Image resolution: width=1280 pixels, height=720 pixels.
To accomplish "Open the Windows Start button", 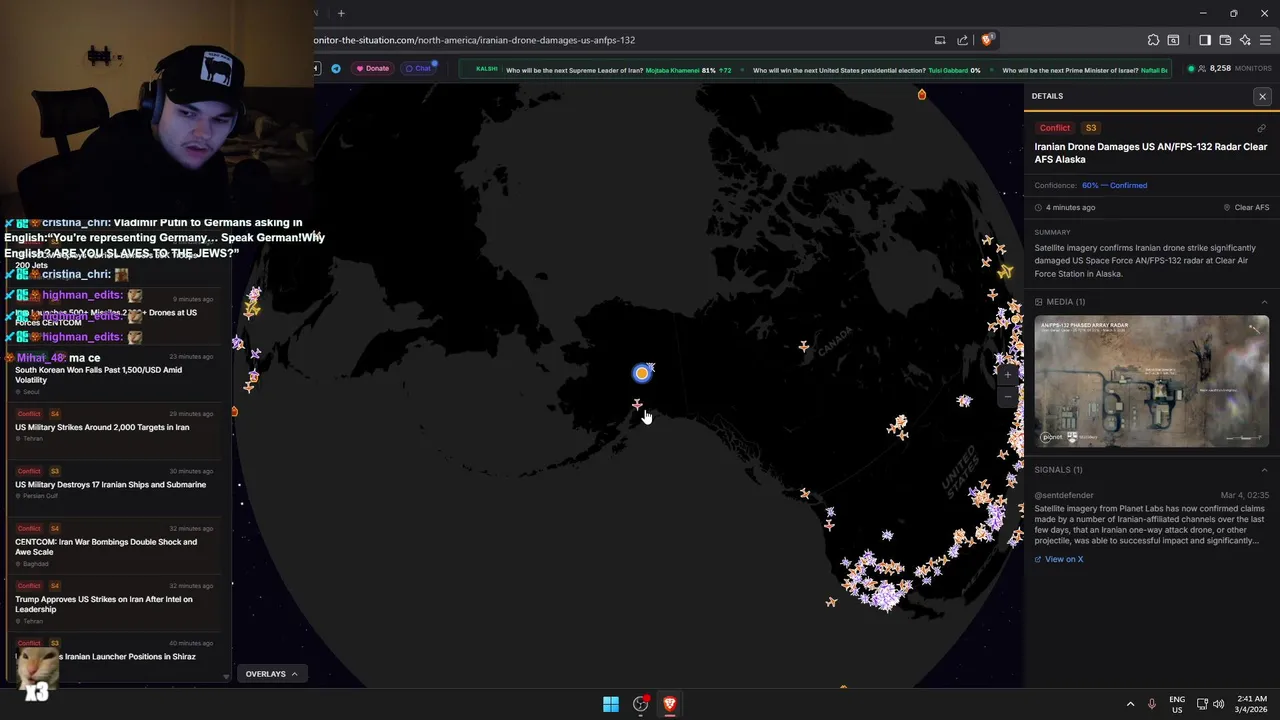I will [x=611, y=704].
